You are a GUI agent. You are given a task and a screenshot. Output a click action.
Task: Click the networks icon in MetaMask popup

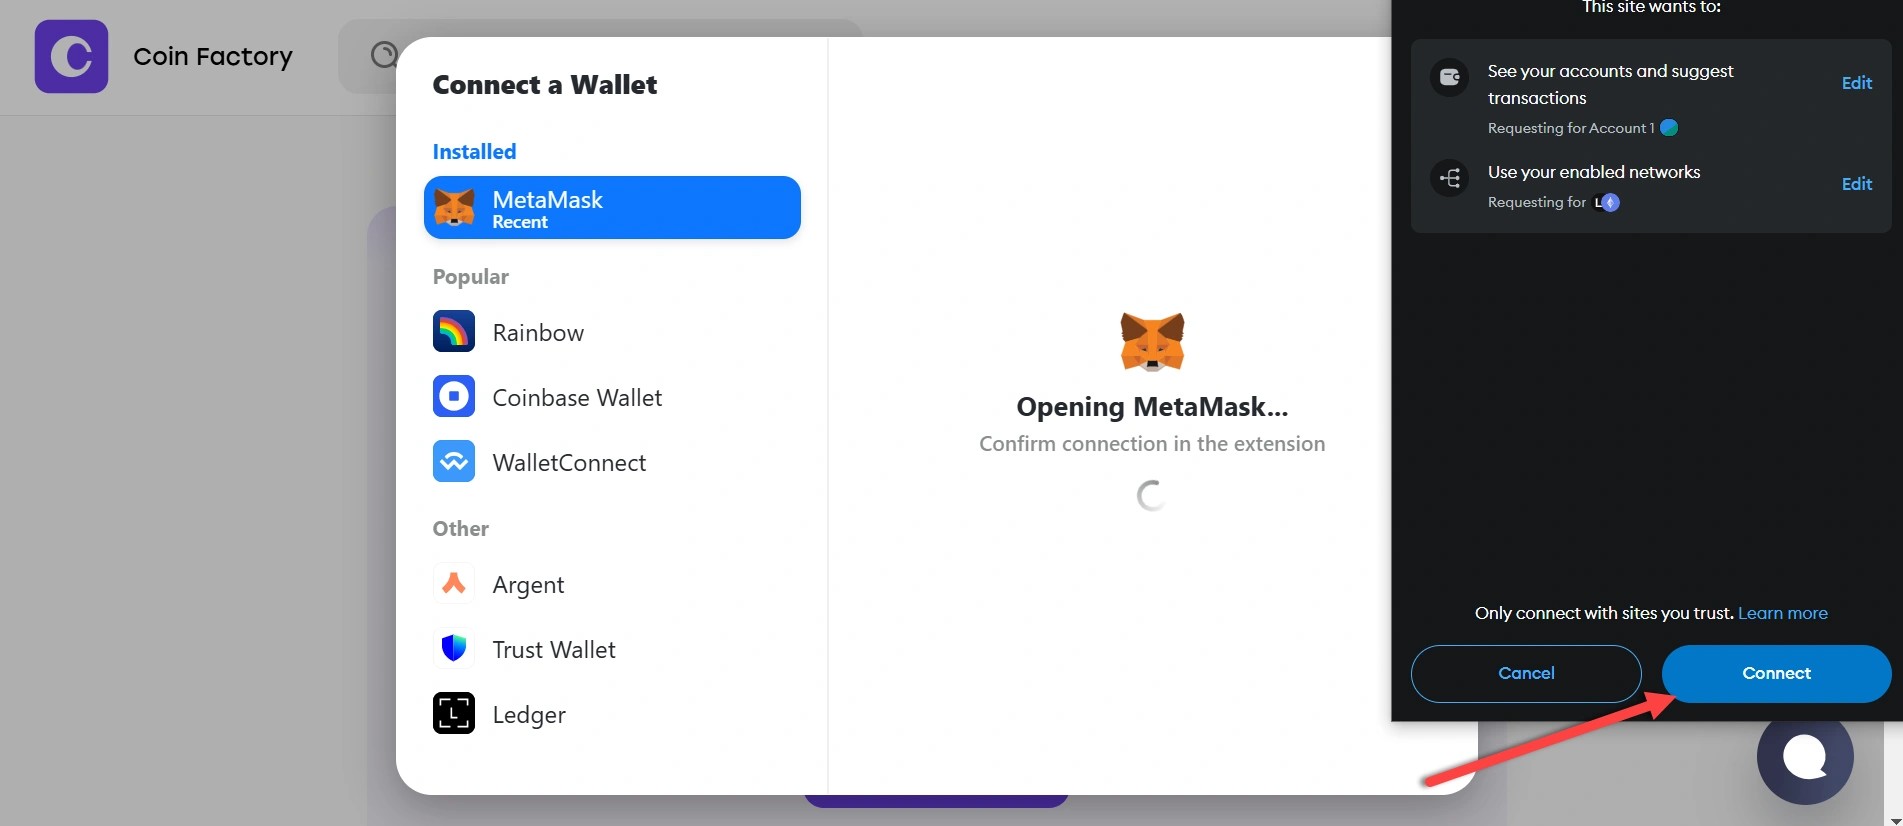[x=1449, y=179]
